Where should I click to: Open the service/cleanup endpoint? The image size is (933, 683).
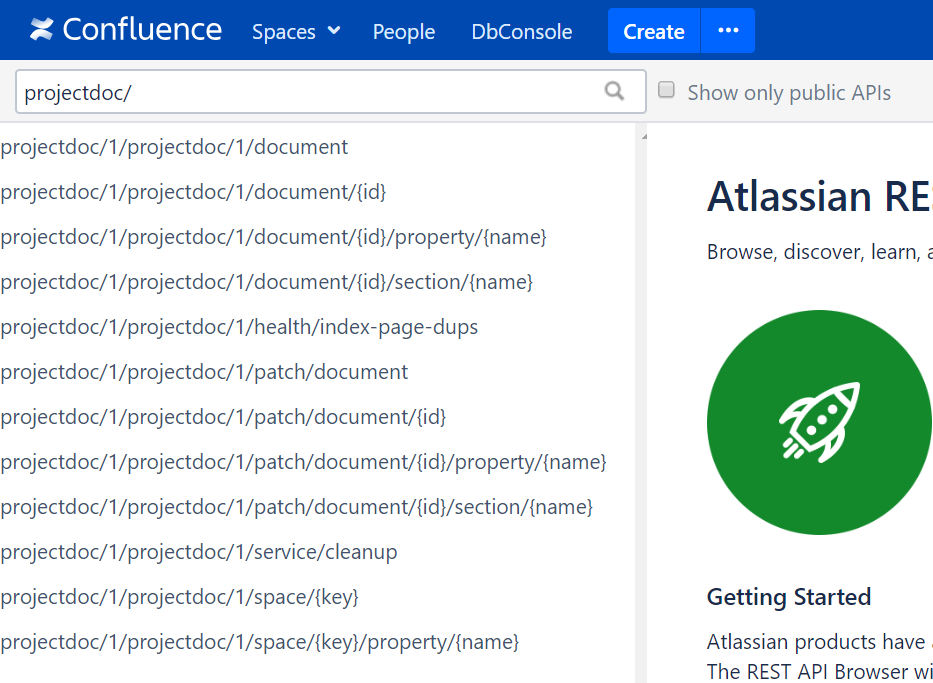click(198, 552)
